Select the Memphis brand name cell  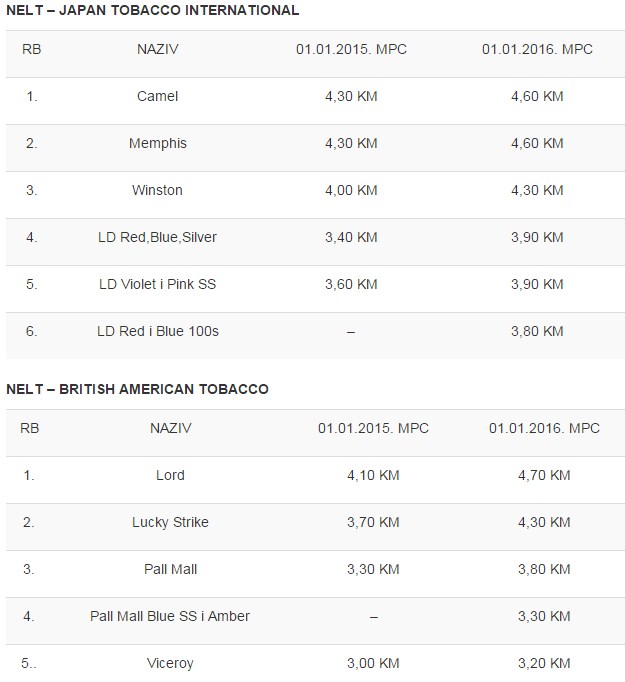157,143
